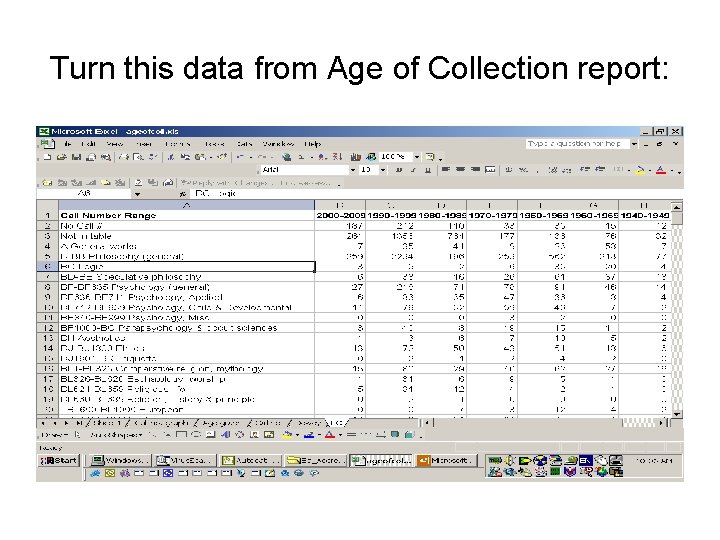720x540 pixels.
Task: Merge and center cells icon
Action: [490, 170]
